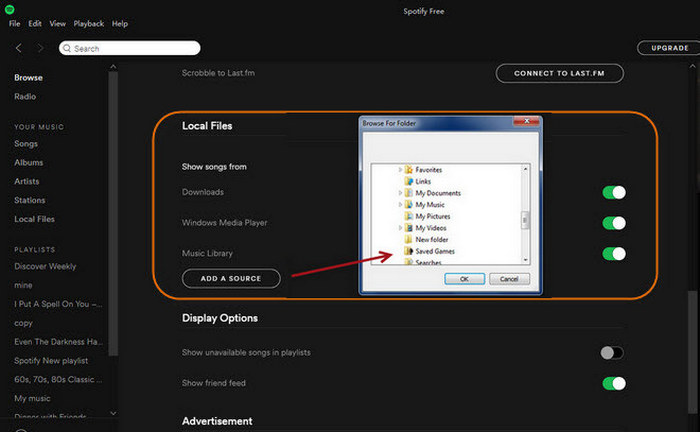Viewport: 700px width, 432px height.
Task: Expand the My Documents tree node
Action: [x=400, y=193]
